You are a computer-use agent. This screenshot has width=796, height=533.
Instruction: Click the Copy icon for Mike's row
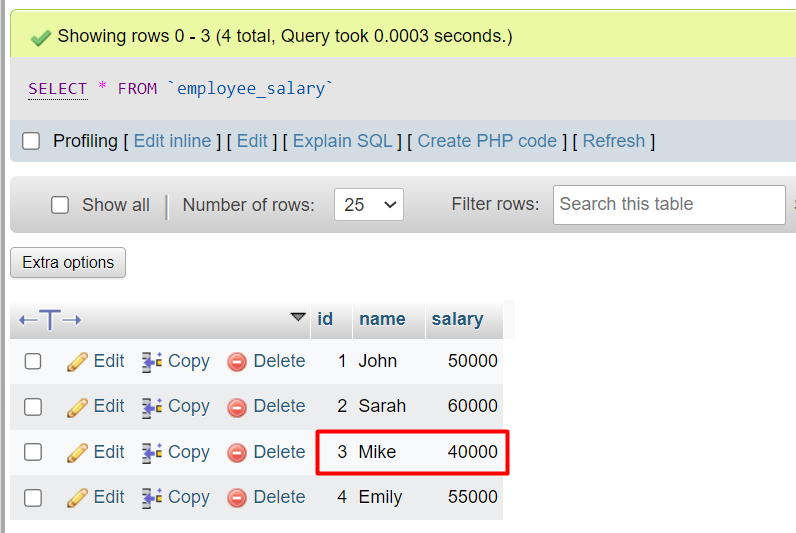click(152, 453)
